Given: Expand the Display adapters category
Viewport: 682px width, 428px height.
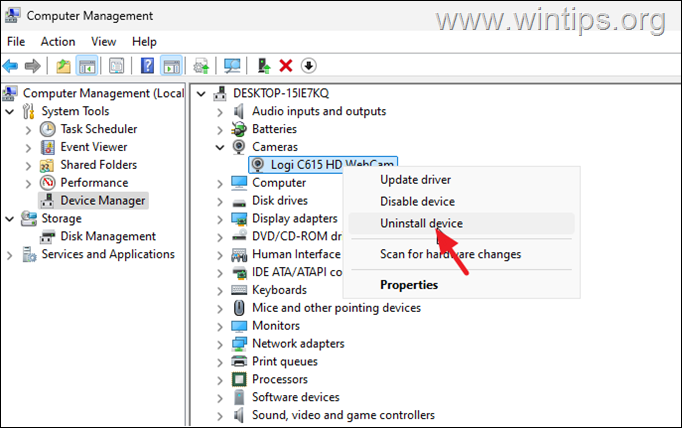Looking at the screenshot, I should [220, 219].
